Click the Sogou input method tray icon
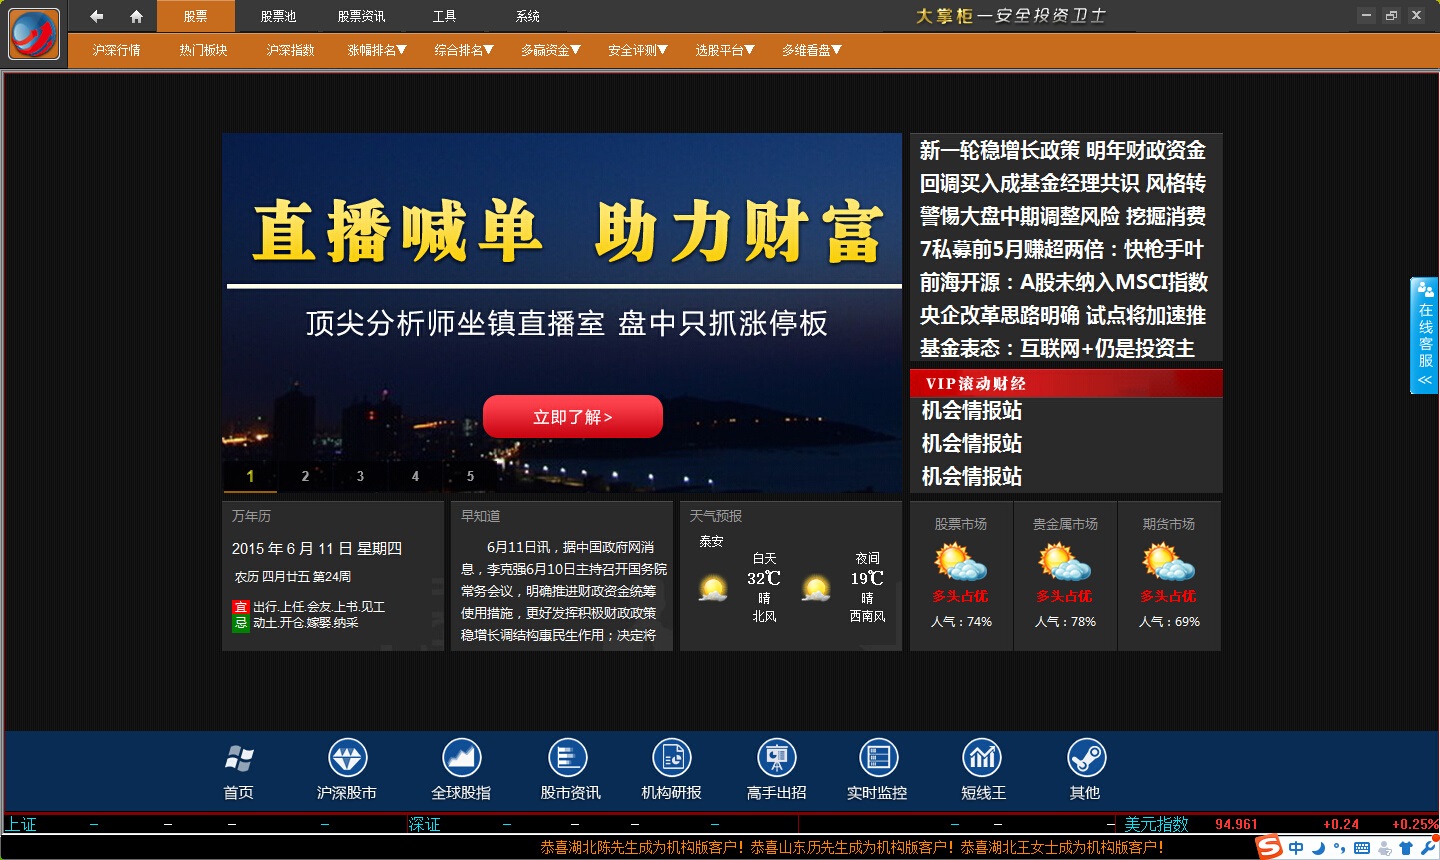The image size is (1440, 860). [x=1269, y=848]
